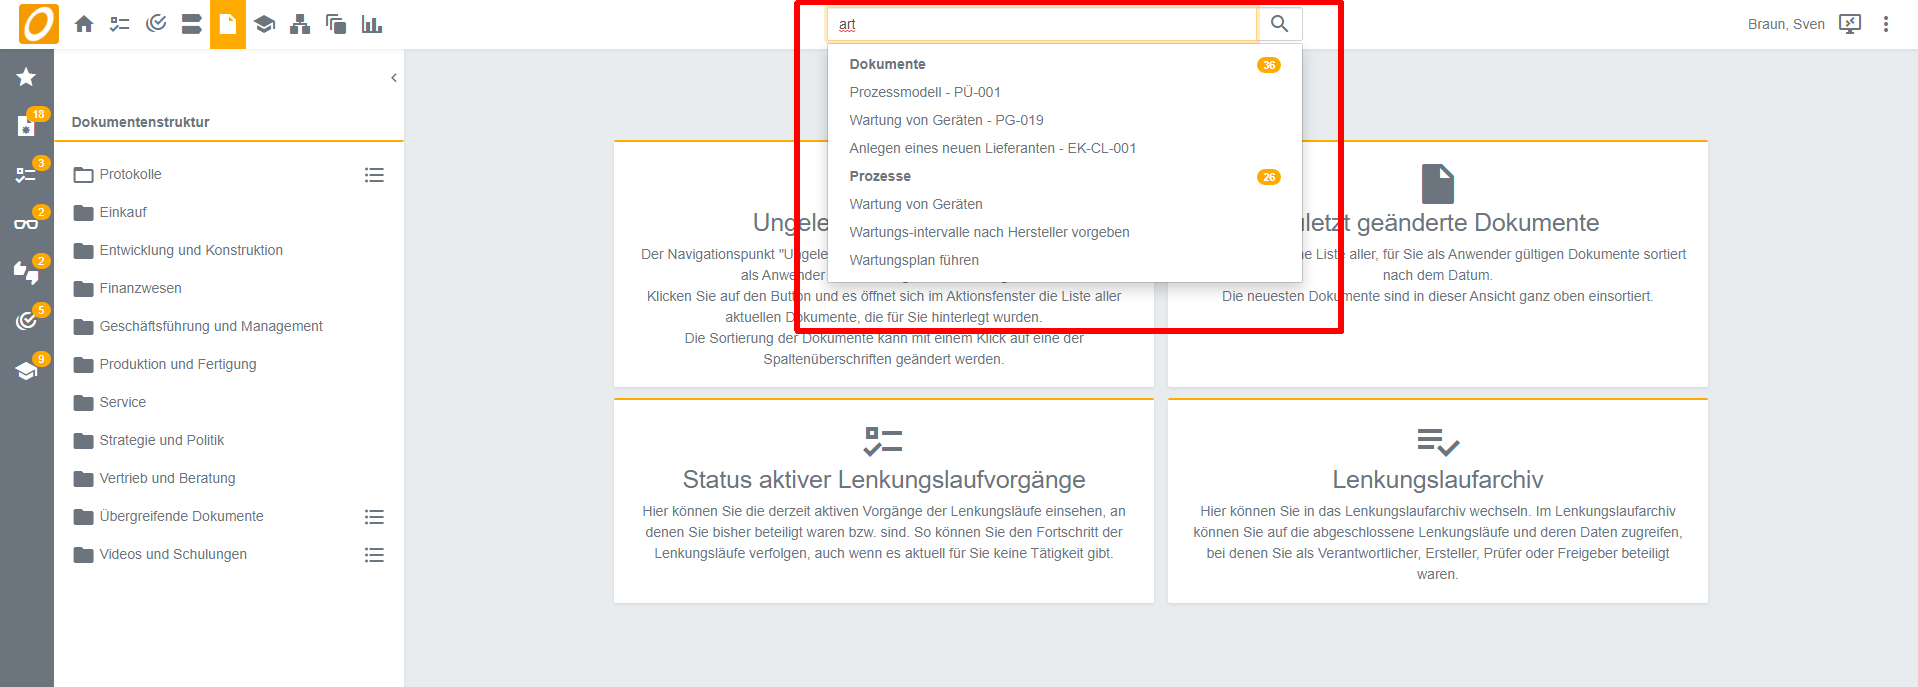Open list menu next to Videos und Schulungen

(374, 555)
